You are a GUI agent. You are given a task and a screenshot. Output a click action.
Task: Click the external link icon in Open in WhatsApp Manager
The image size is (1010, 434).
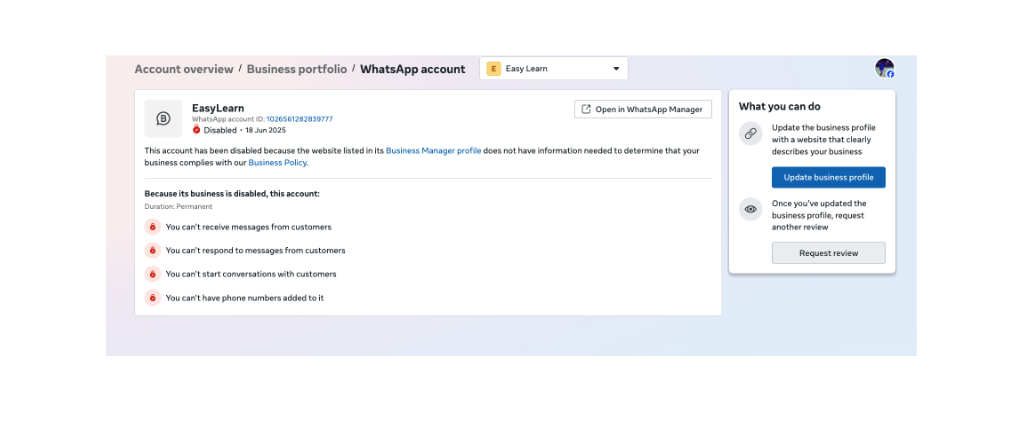586,109
